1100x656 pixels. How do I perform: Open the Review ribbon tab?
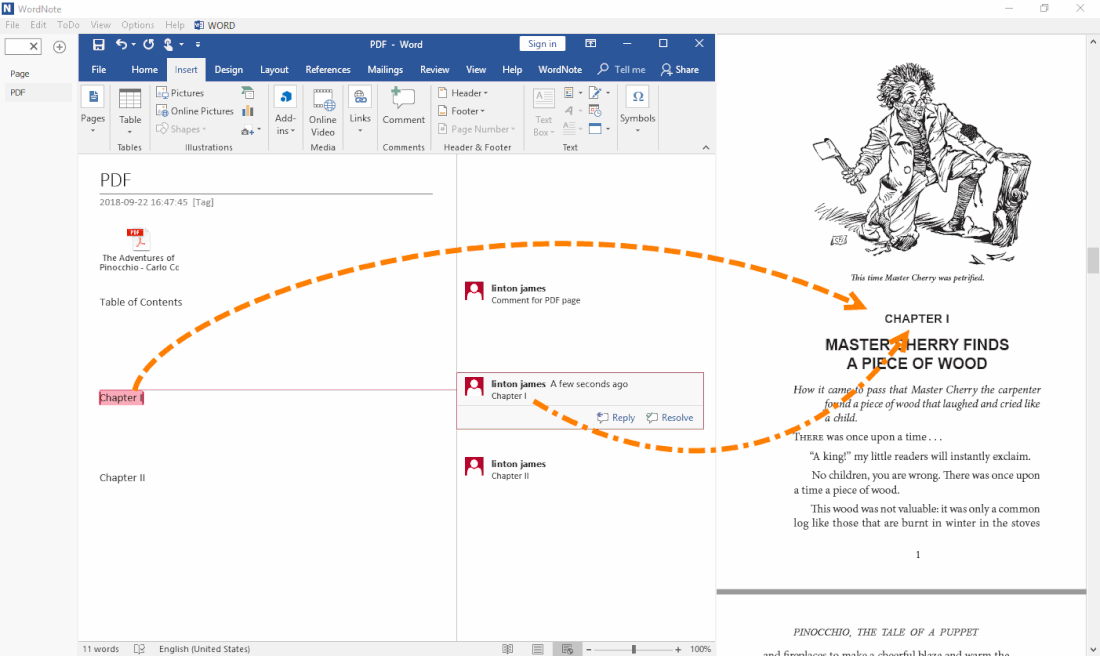coord(434,69)
